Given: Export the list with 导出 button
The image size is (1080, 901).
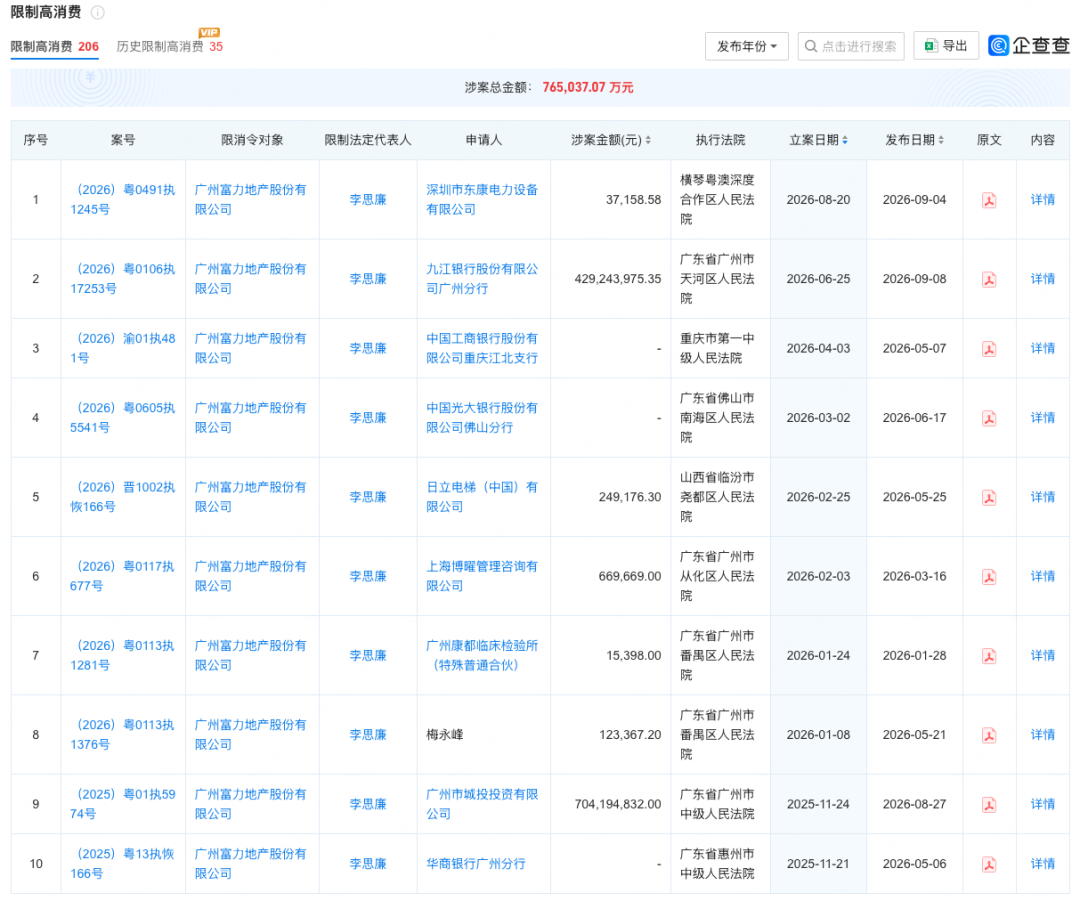Looking at the screenshot, I should (946, 46).
